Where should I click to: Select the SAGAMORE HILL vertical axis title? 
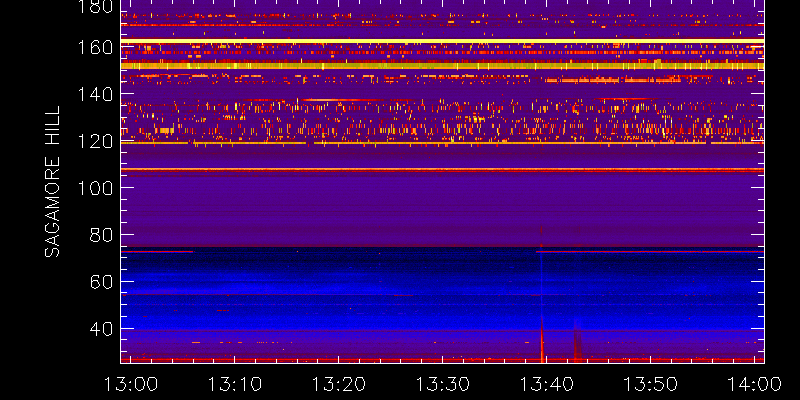point(52,182)
